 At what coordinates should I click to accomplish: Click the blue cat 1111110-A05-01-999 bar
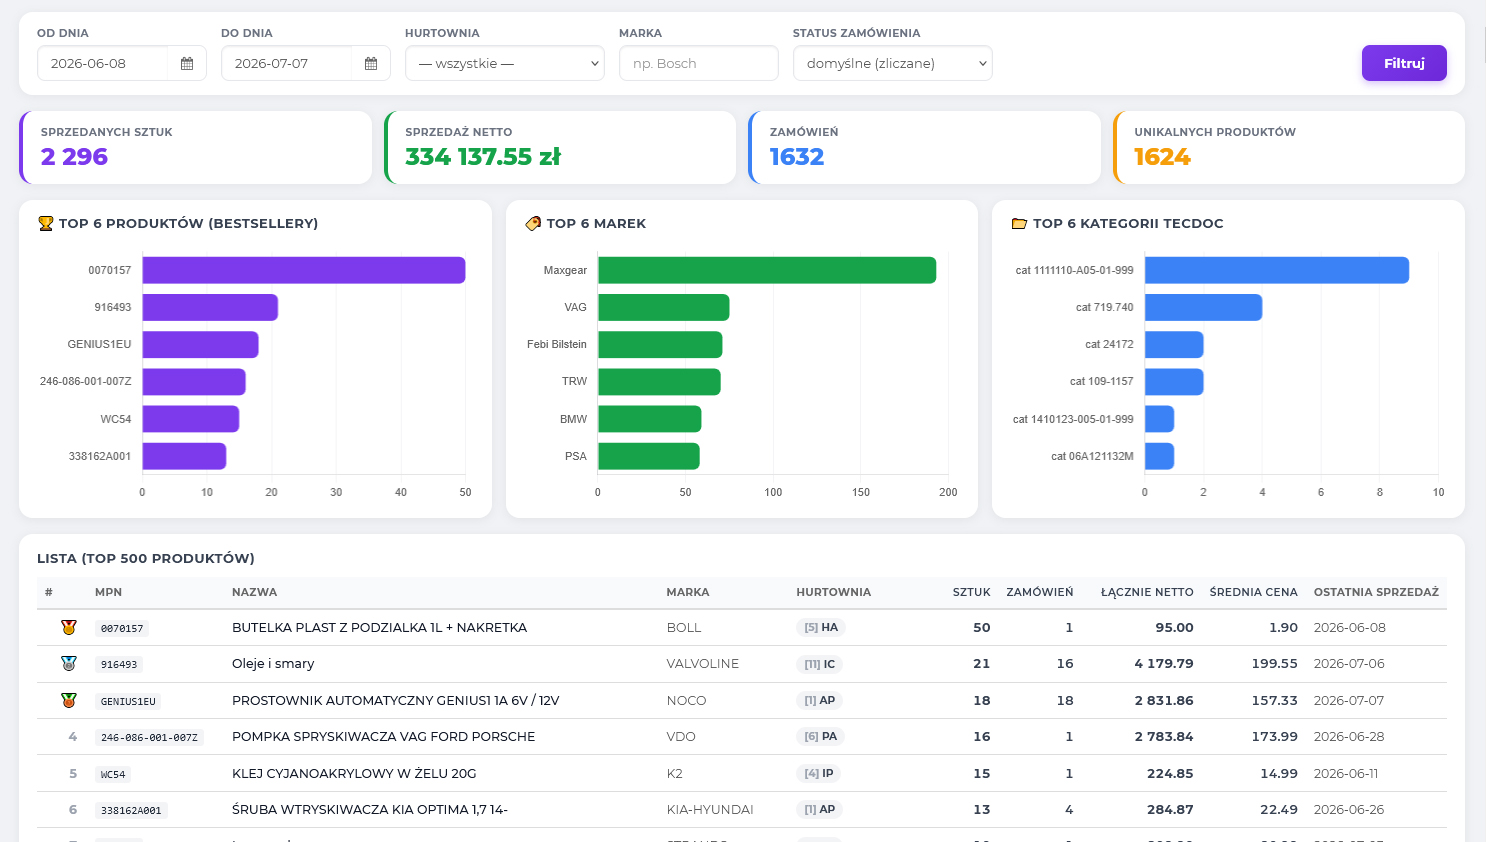tap(1277, 270)
